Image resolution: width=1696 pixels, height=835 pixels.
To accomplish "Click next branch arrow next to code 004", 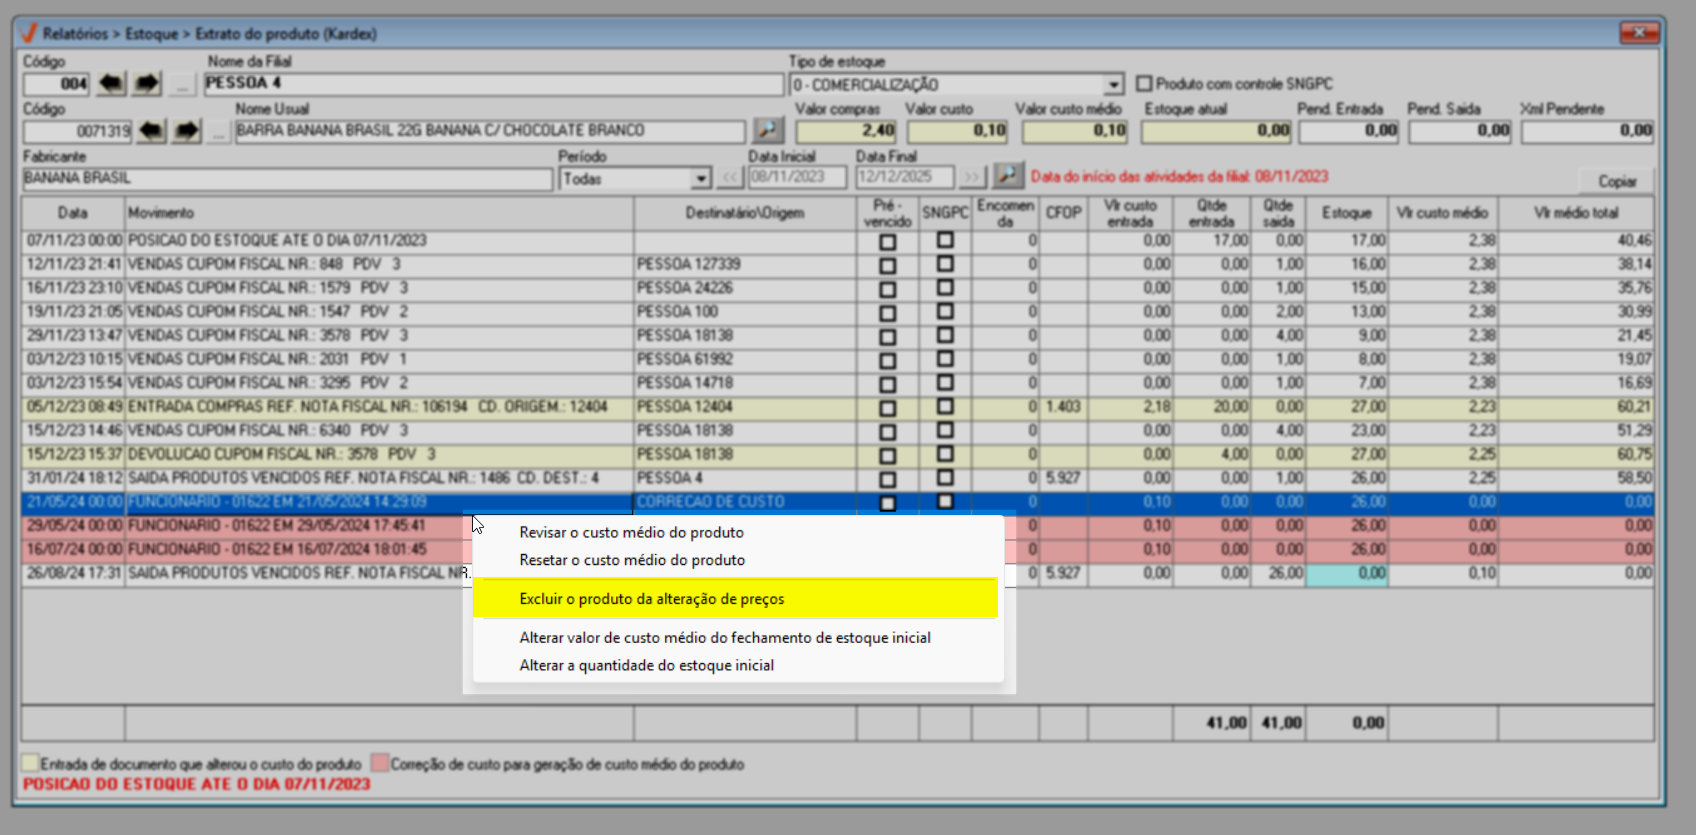I will pos(147,84).
